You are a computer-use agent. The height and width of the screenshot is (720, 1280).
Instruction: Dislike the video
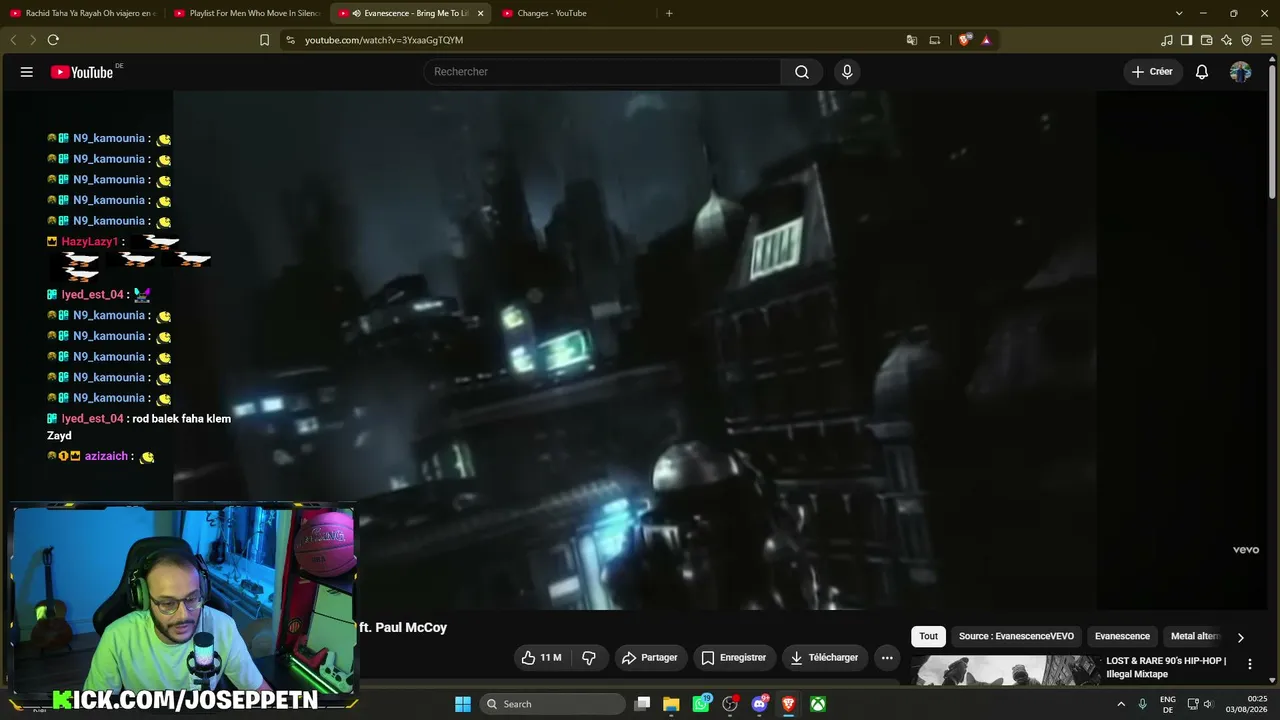pyautogui.click(x=589, y=658)
